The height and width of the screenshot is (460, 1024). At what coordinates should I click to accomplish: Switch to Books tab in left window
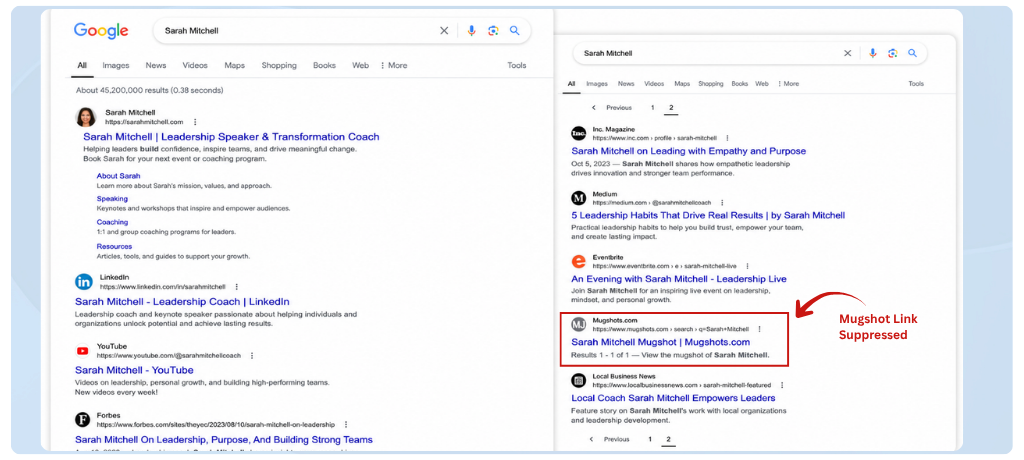(324, 65)
